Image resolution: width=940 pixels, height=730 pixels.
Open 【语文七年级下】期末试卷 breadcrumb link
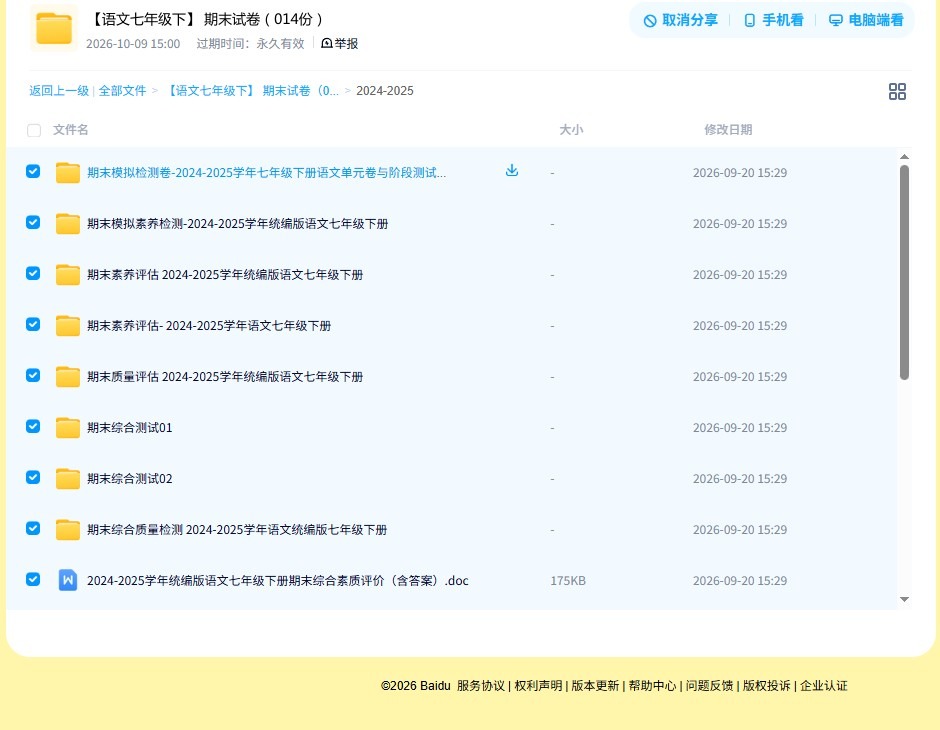(x=251, y=91)
